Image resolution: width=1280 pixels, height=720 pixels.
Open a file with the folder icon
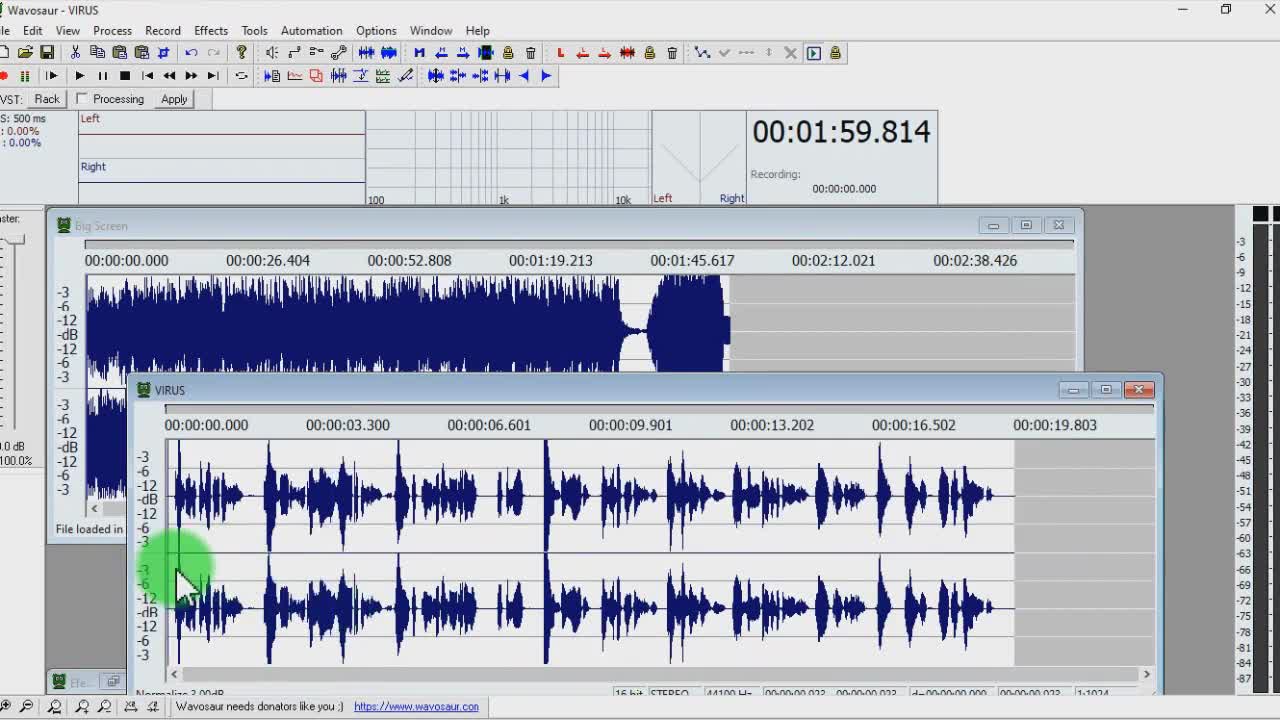pyautogui.click(x=25, y=52)
